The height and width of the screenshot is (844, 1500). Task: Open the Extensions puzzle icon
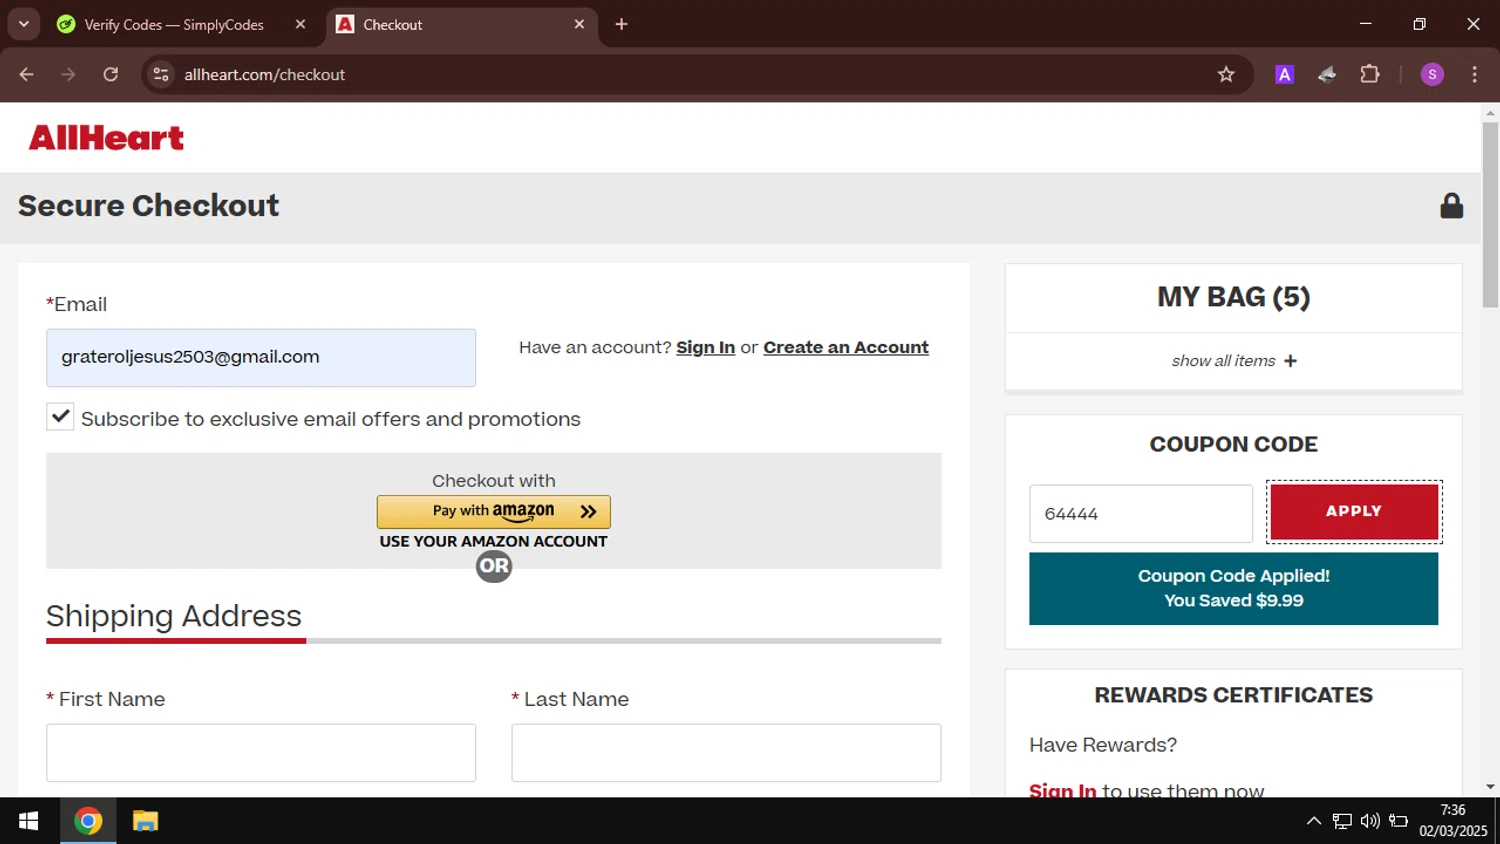(x=1370, y=74)
